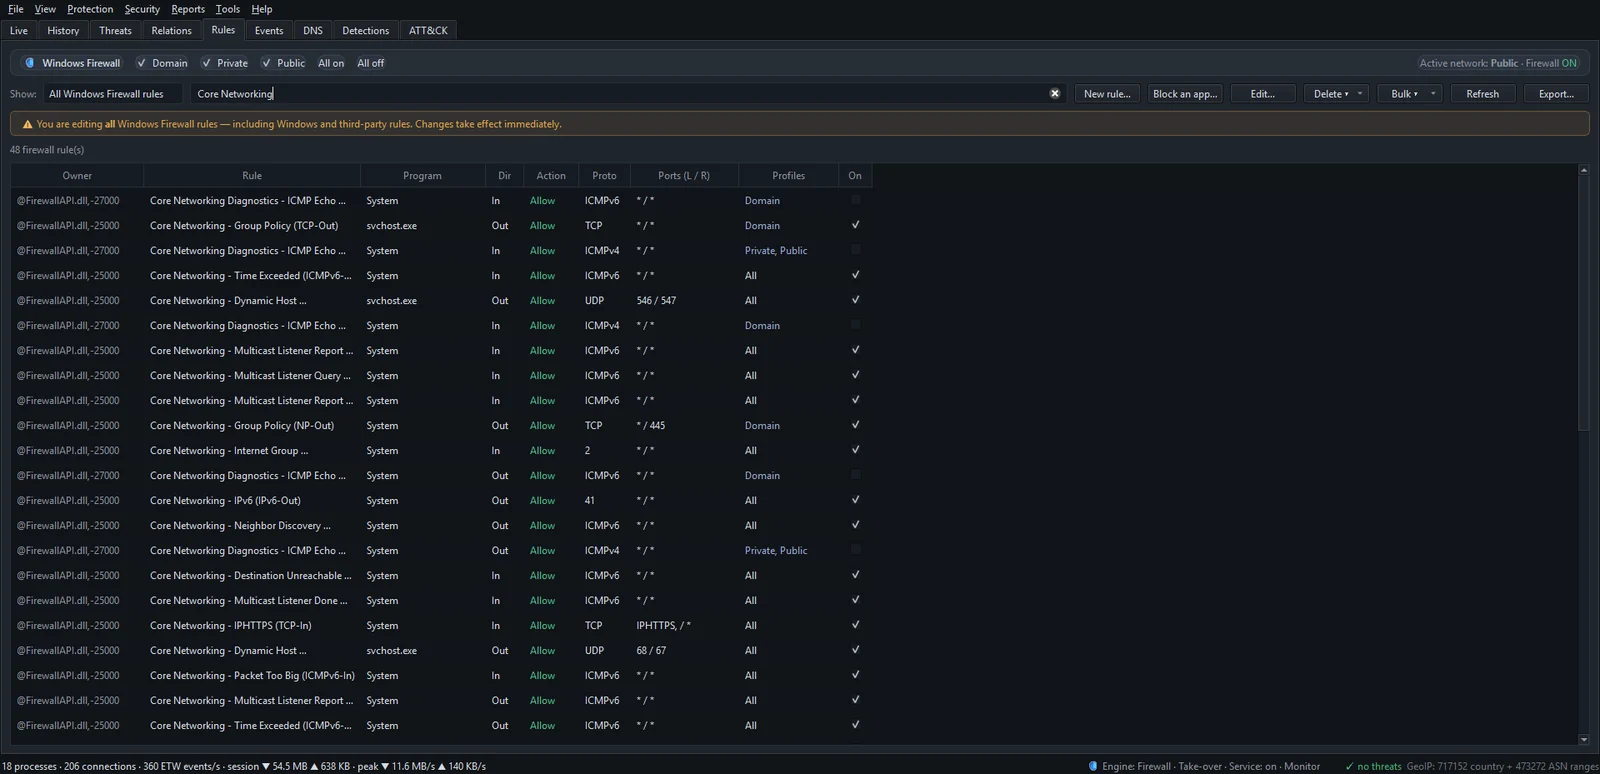
Task: Click the Export... button
Action: (1556, 94)
